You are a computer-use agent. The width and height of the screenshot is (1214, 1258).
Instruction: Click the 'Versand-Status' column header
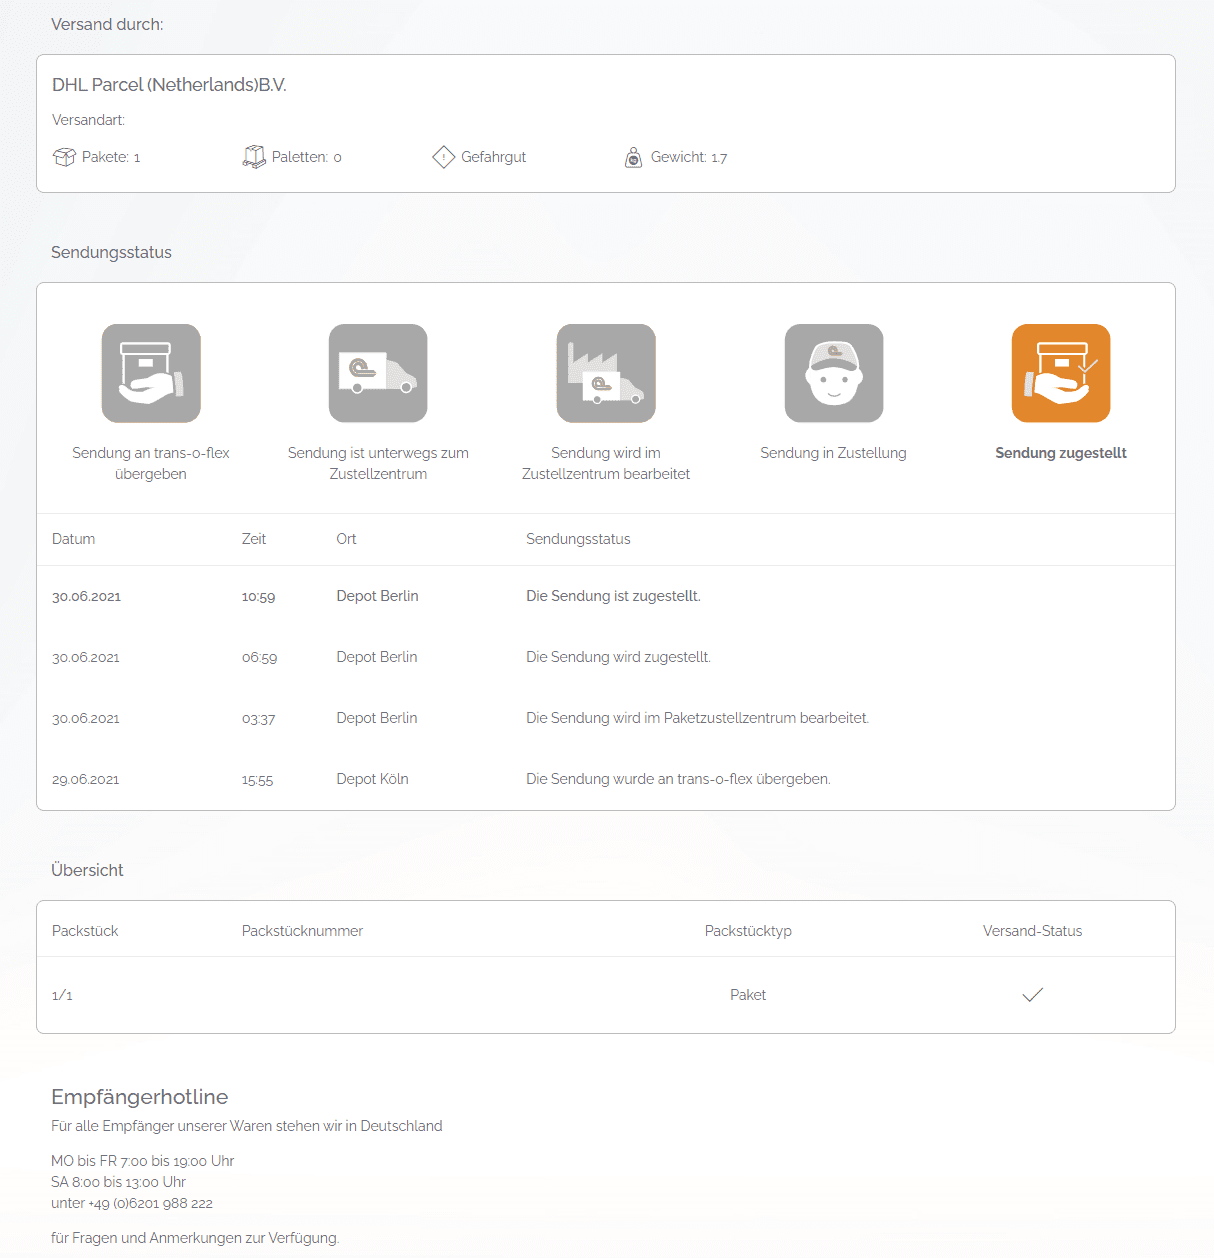[1033, 931]
